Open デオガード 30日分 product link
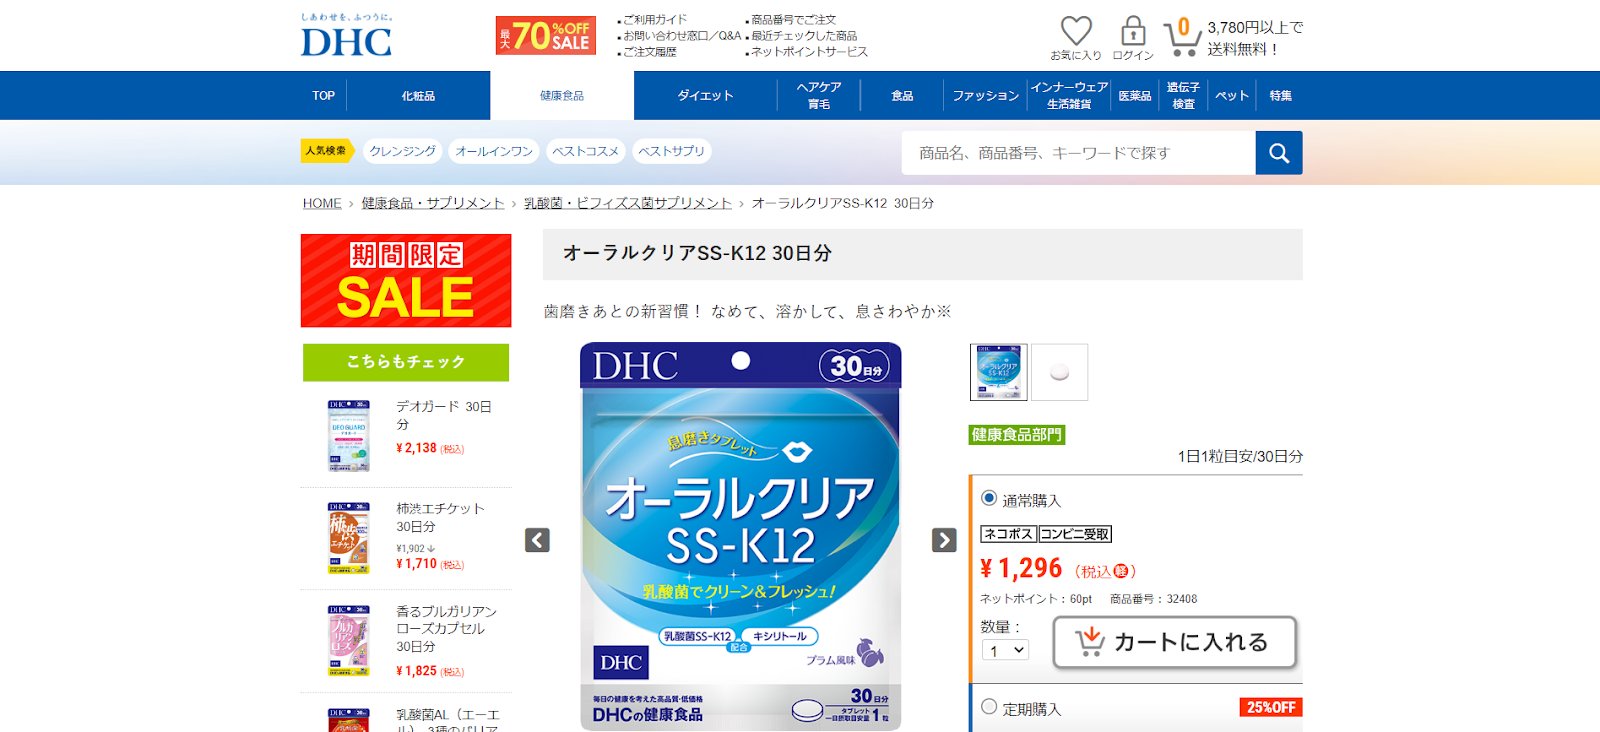The width and height of the screenshot is (1600, 732). (x=444, y=415)
